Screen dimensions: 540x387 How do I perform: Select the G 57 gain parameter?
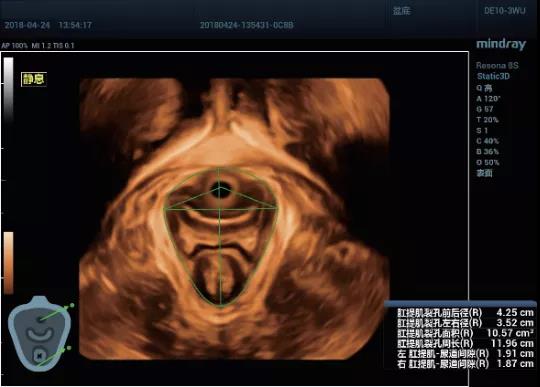pos(485,109)
